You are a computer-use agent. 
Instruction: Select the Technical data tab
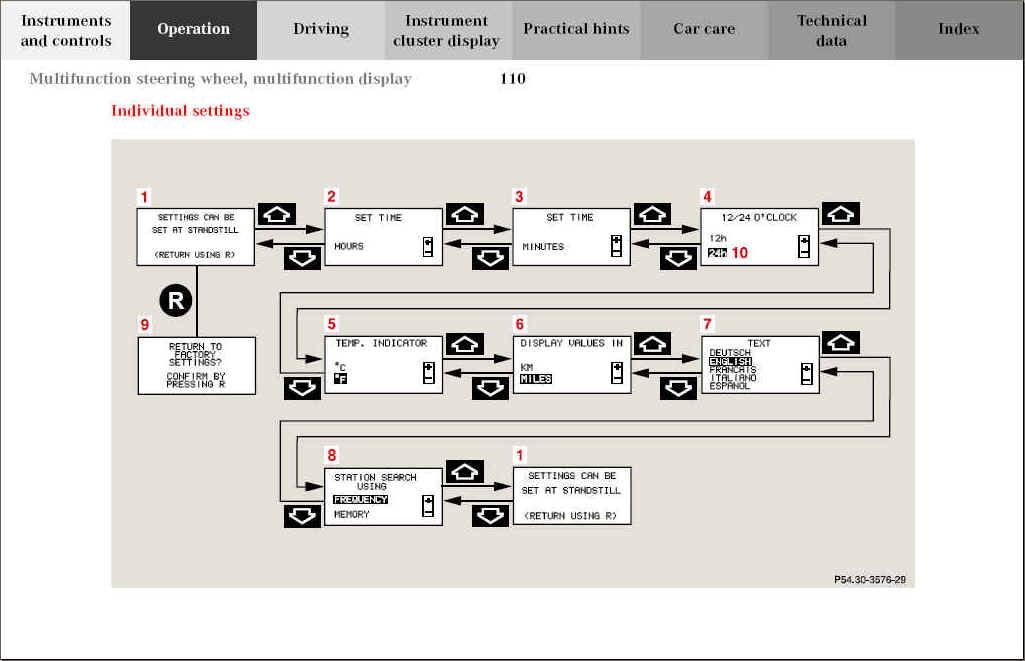831,30
